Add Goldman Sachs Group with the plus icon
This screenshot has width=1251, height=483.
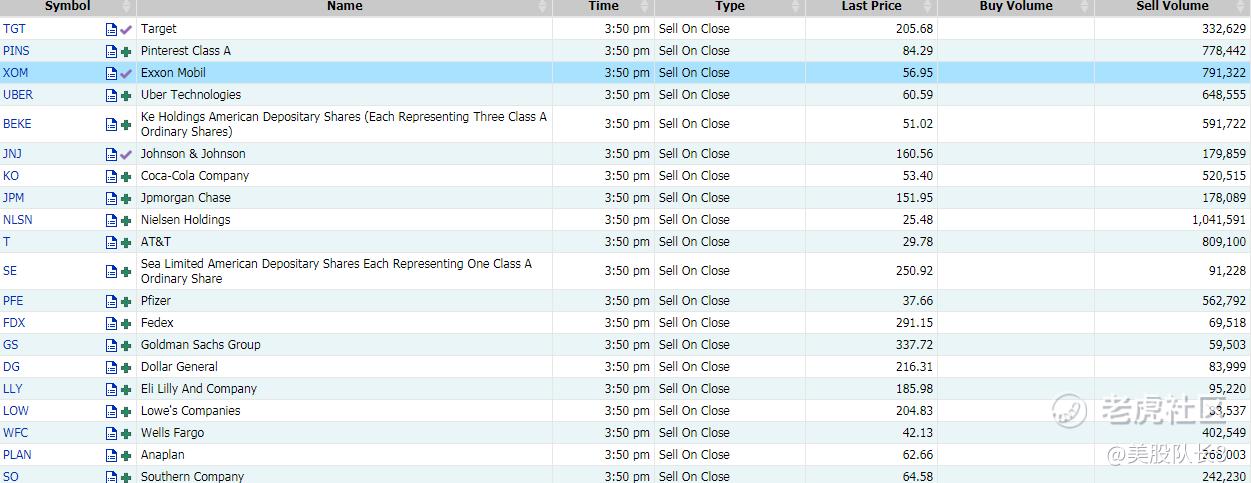tap(126, 345)
